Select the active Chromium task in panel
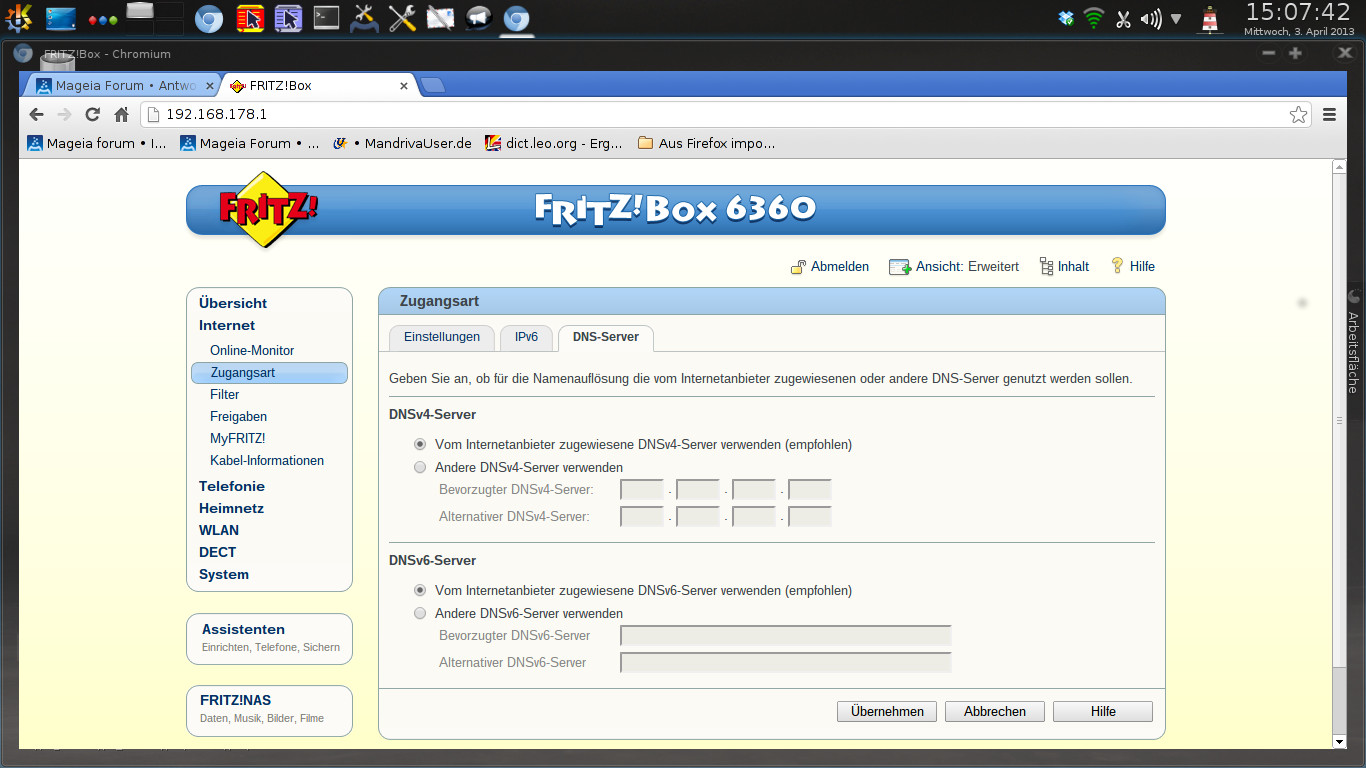Viewport: 1366px width, 768px height. click(x=516, y=18)
